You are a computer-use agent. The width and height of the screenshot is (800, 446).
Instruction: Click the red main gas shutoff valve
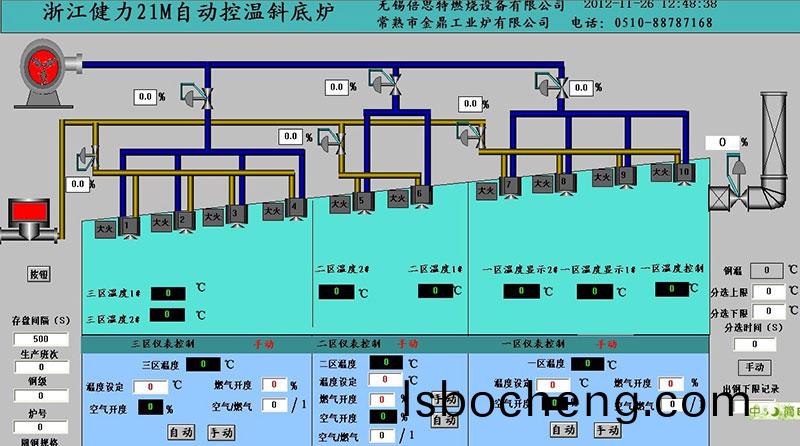pos(29,220)
